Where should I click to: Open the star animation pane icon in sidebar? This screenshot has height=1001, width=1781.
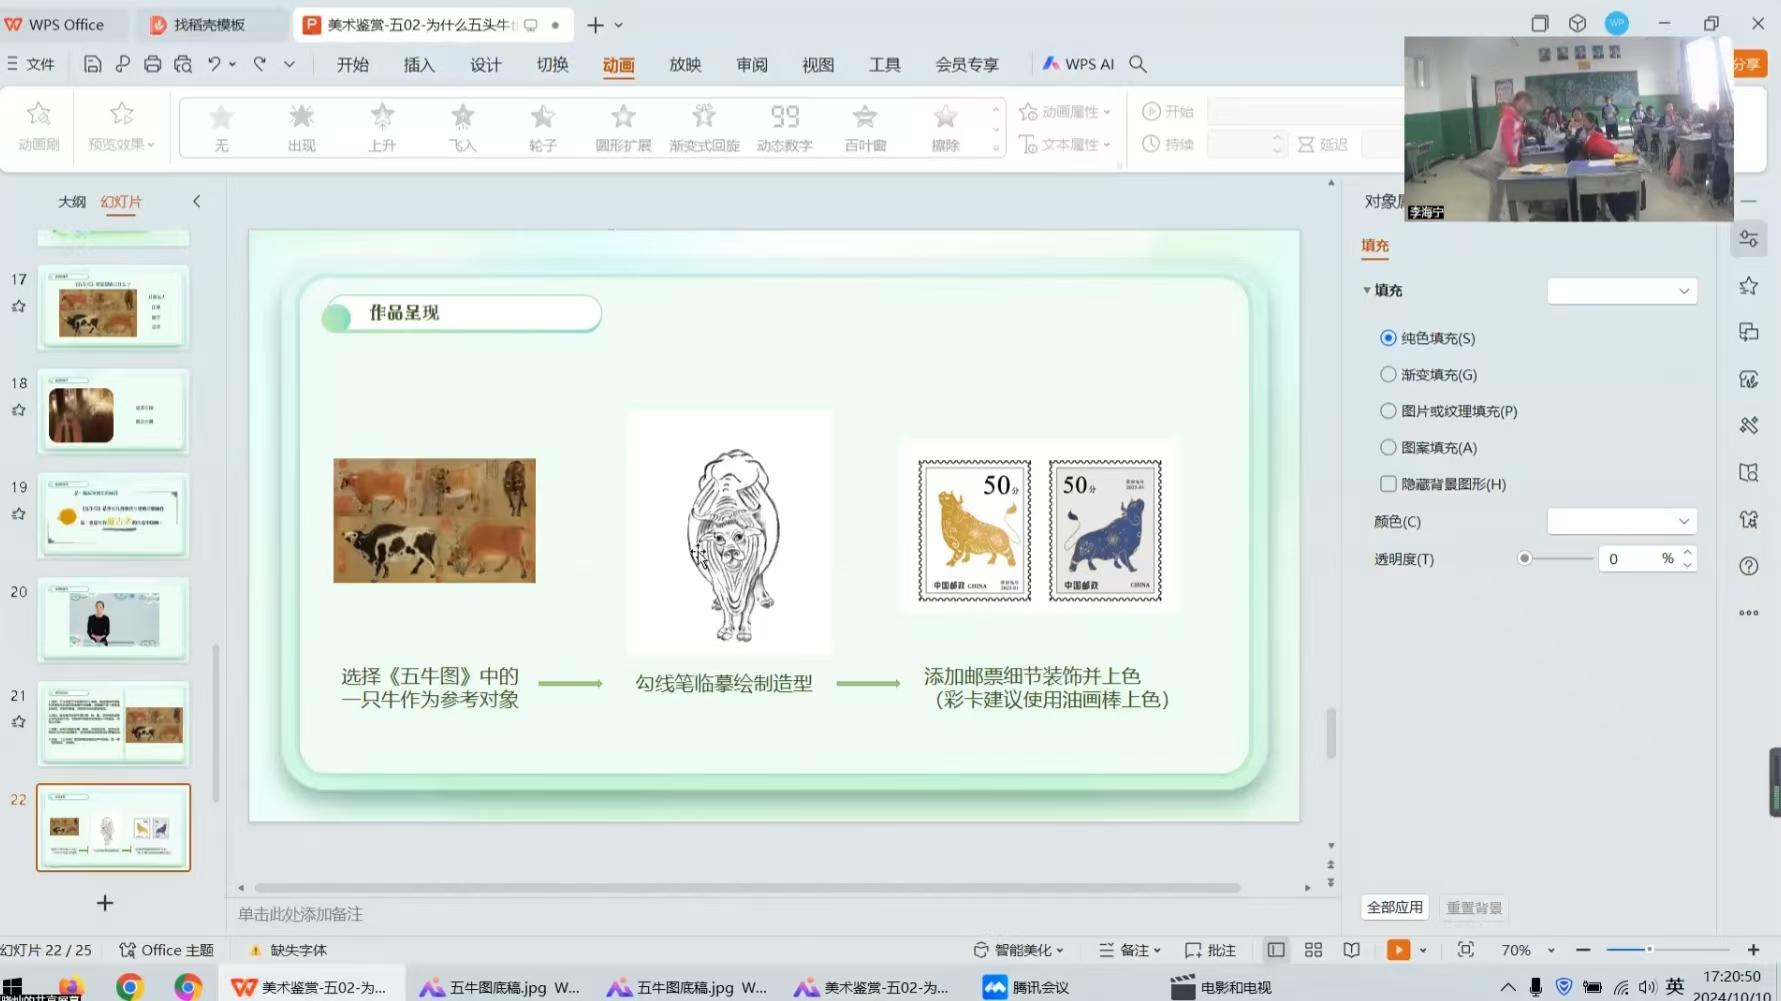click(1749, 286)
